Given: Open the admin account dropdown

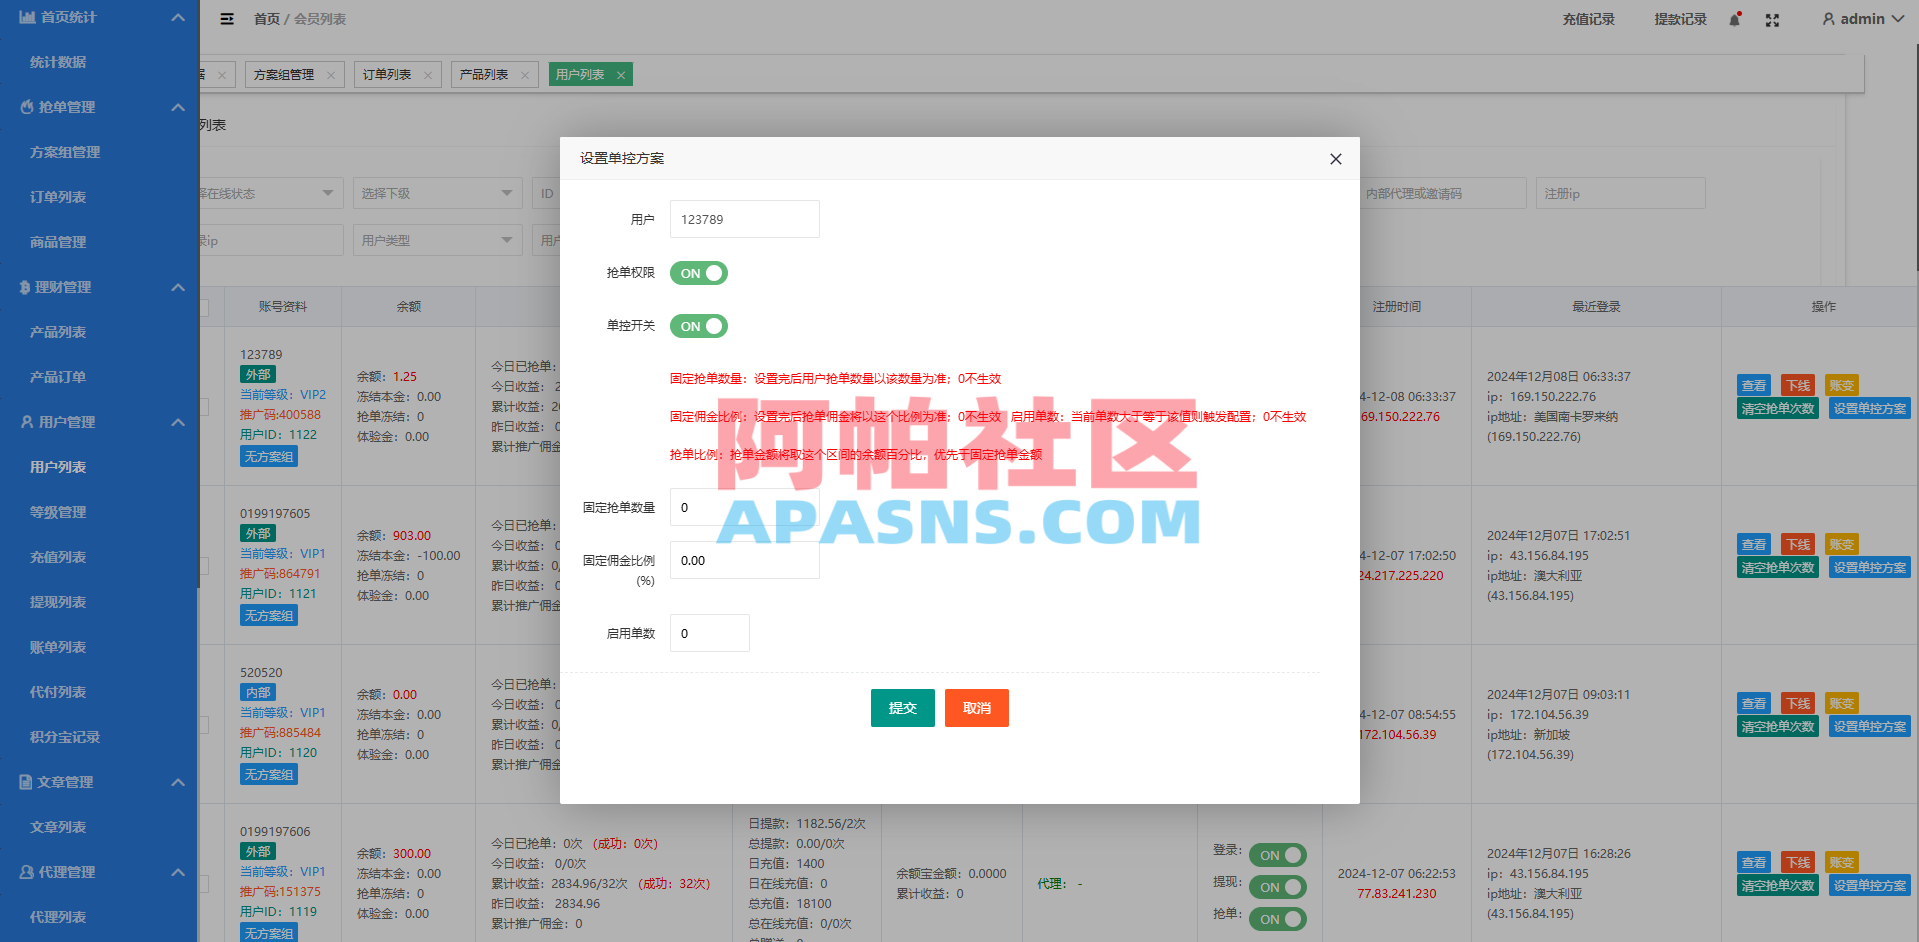Looking at the screenshot, I should (x=1861, y=19).
